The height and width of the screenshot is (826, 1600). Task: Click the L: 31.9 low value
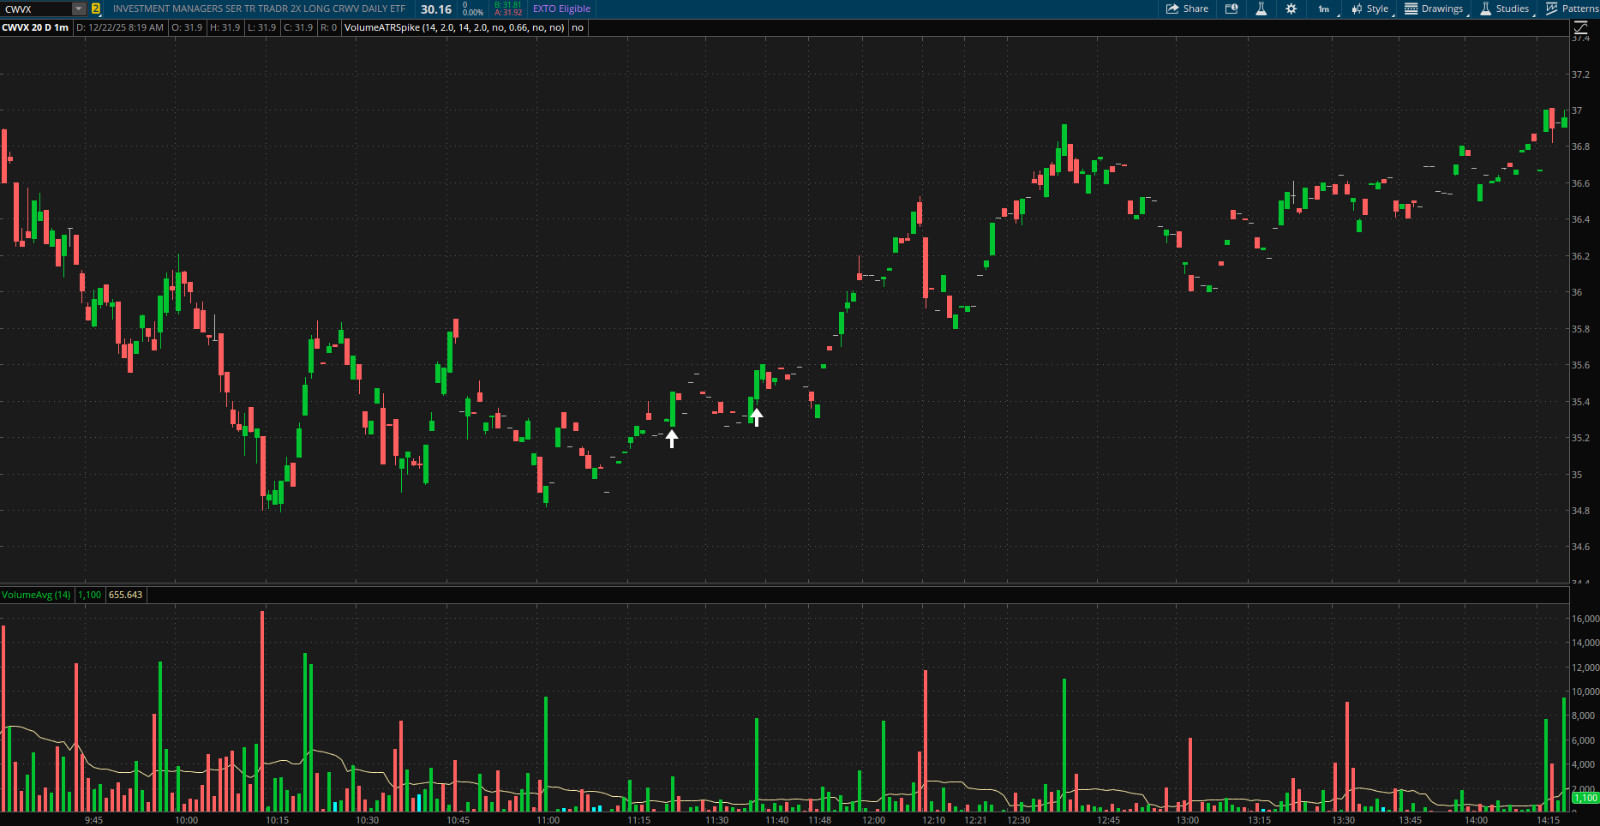(x=262, y=28)
